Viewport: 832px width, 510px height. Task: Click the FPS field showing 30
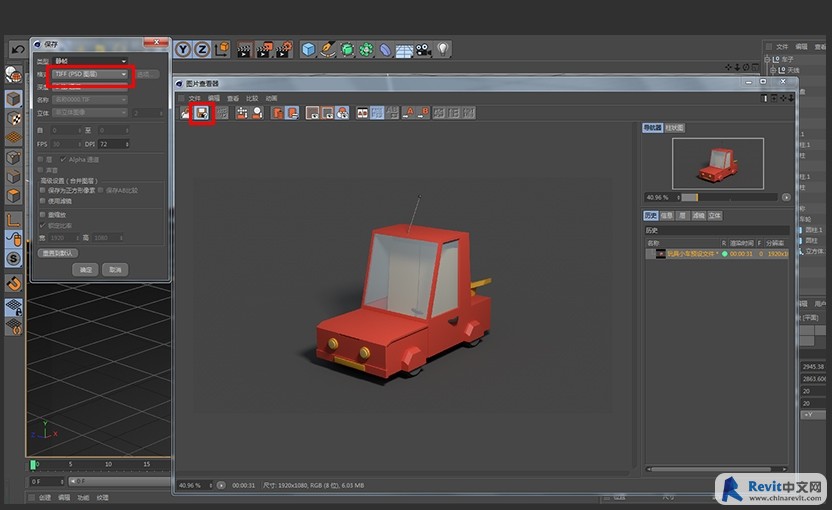65,144
